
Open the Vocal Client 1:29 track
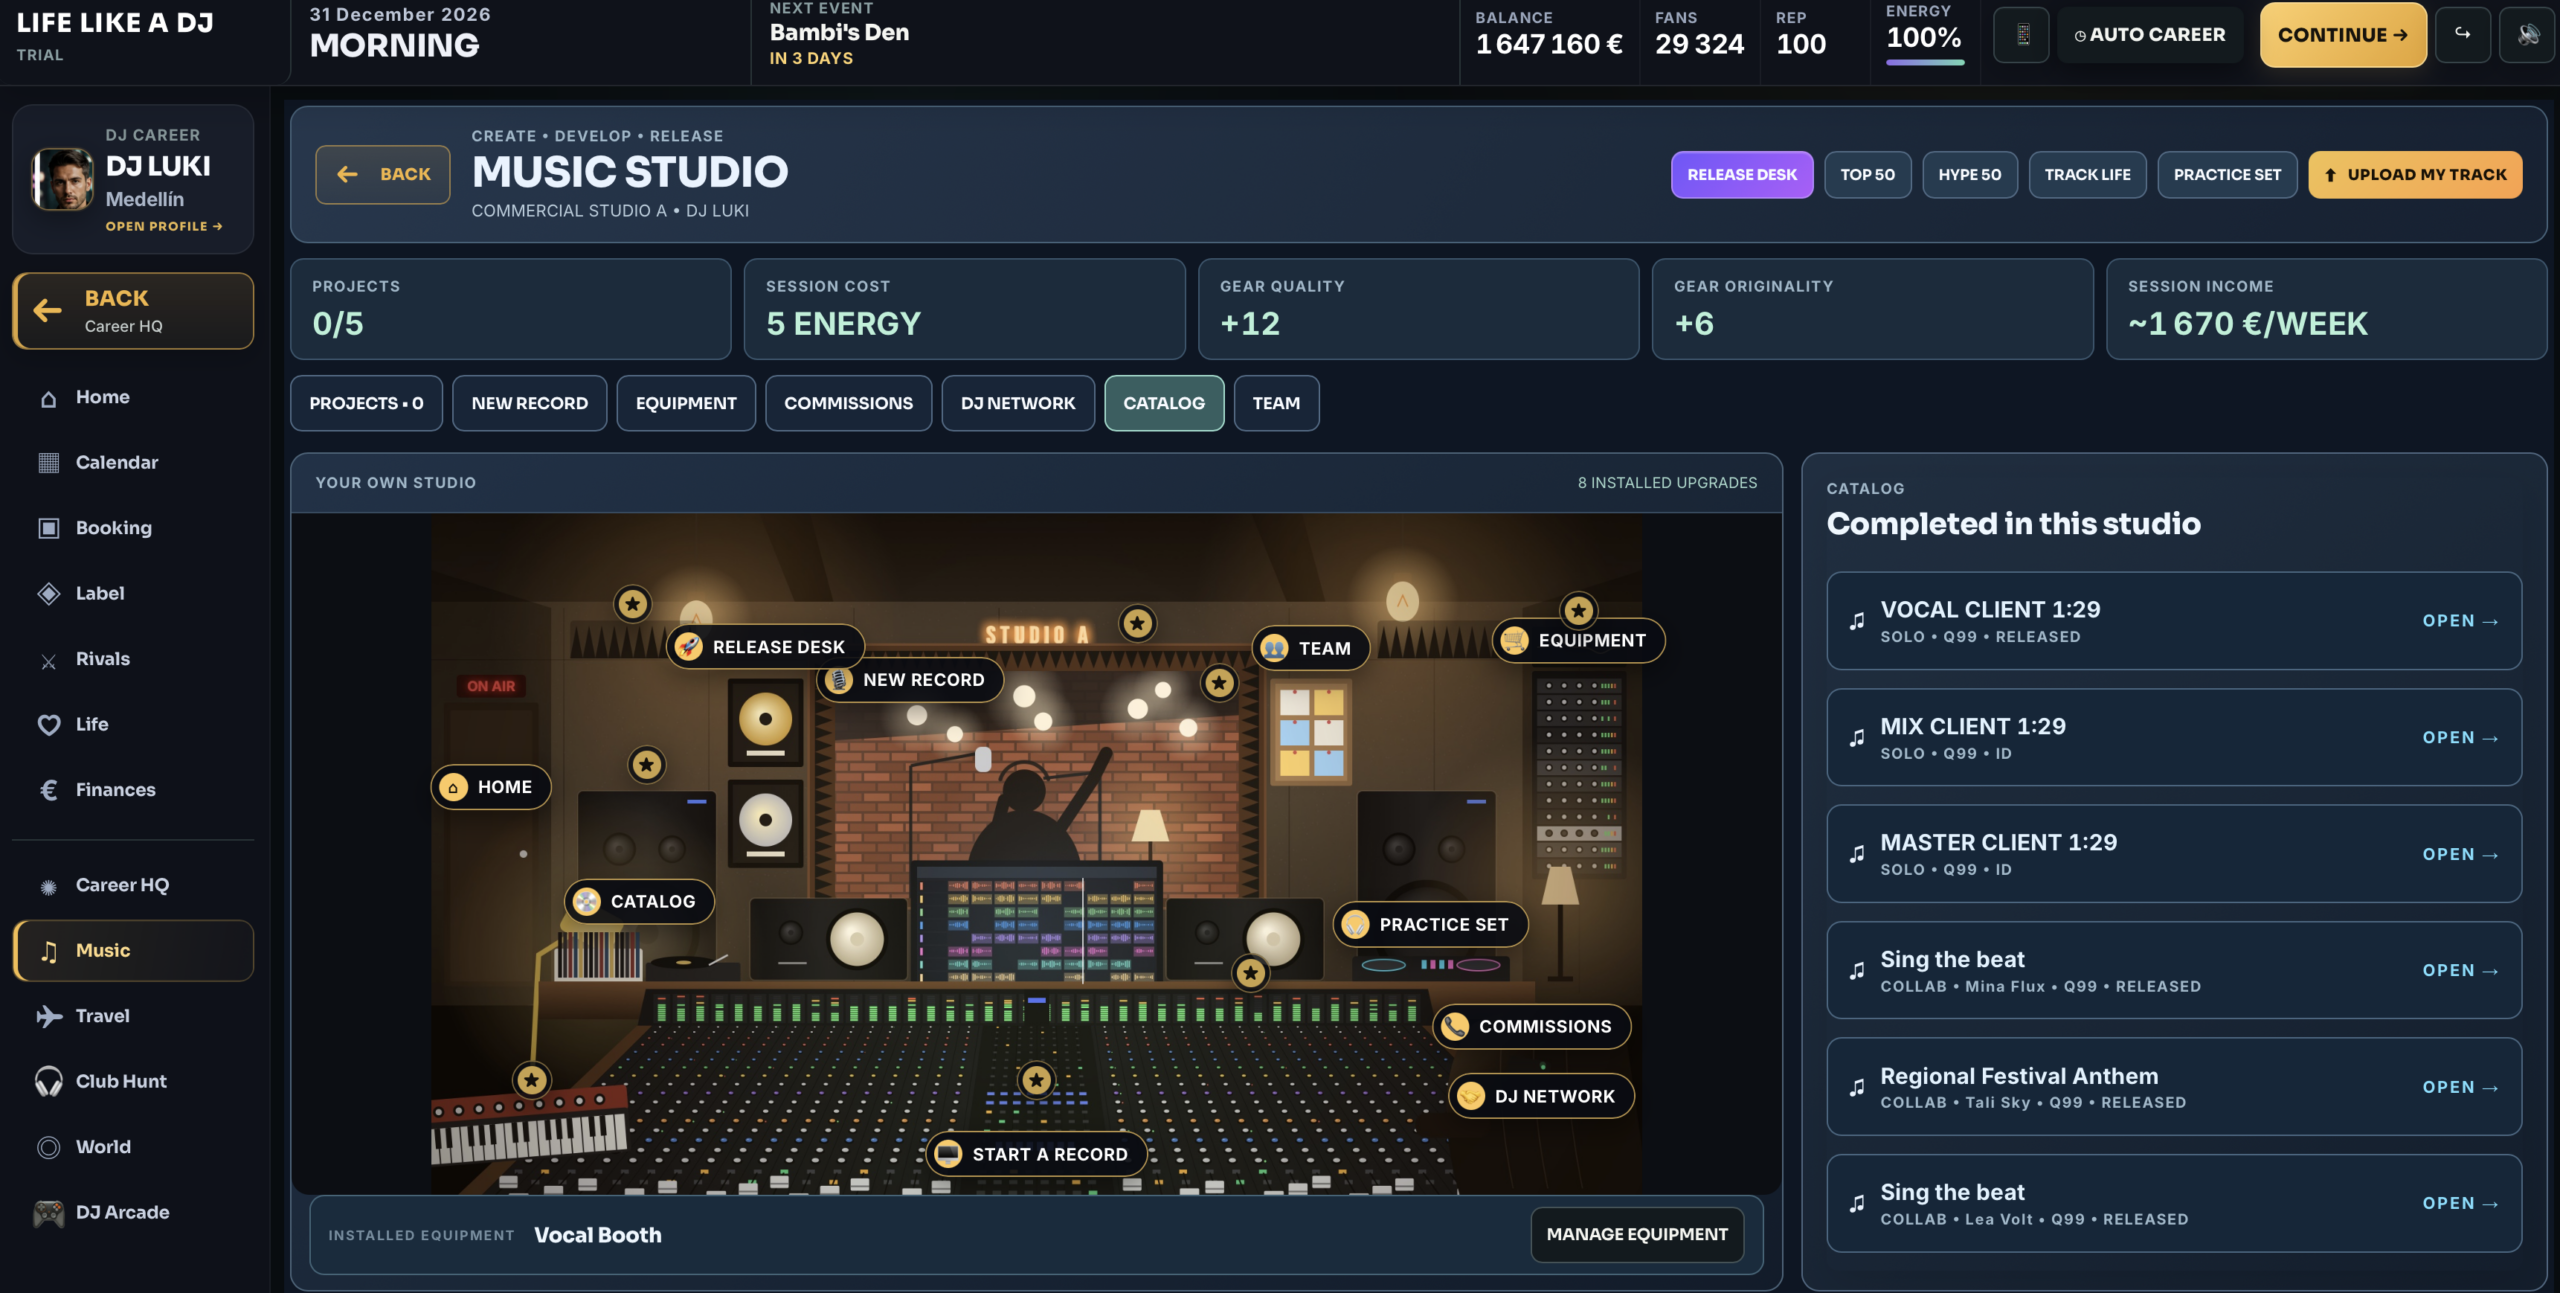pyautogui.click(x=2173, y=621)
